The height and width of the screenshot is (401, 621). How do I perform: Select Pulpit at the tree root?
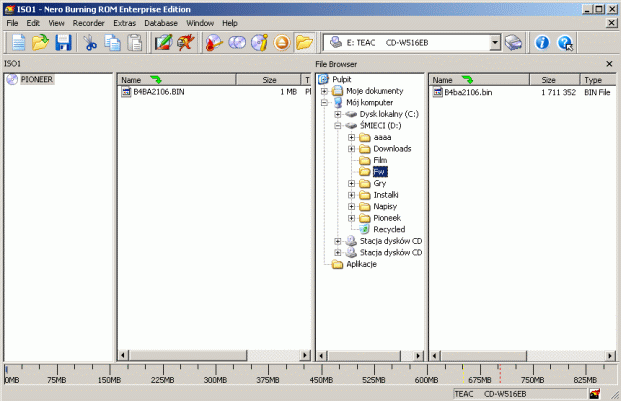pyautogui.click(x=341, y=79)
